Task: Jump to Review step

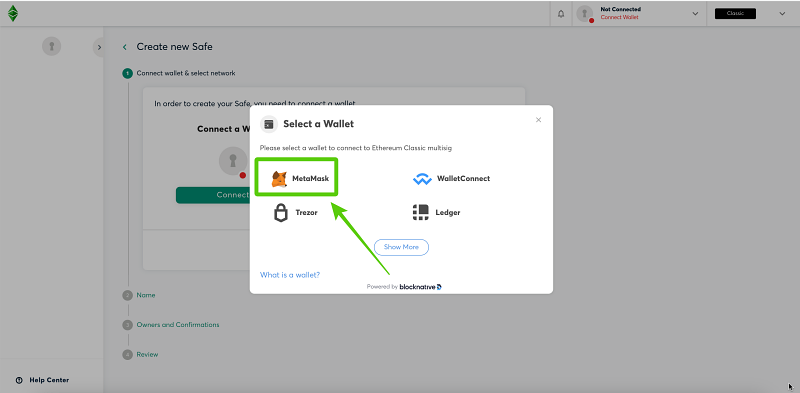Action: coord(147,354)
